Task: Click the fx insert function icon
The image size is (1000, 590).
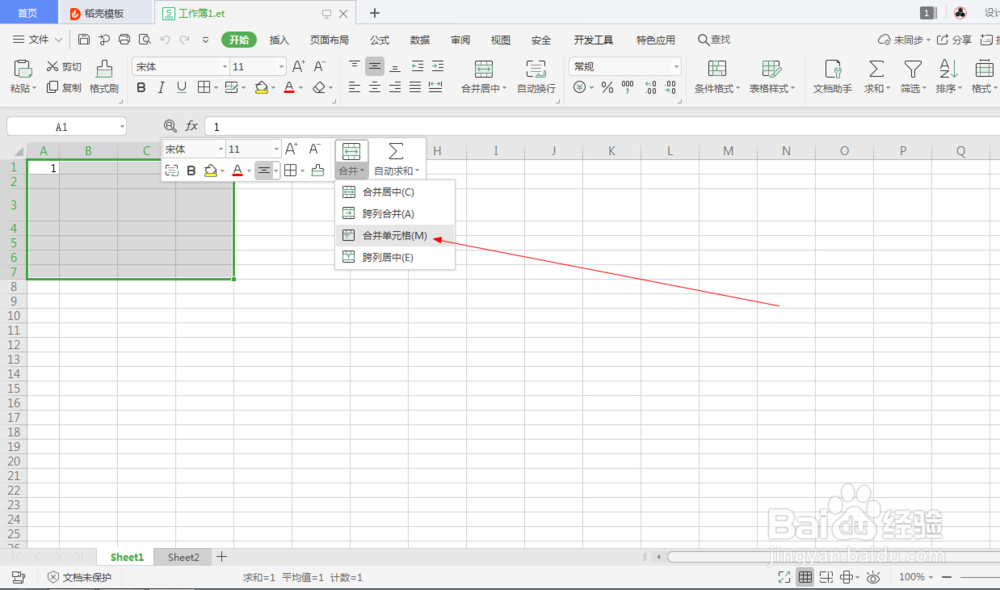Action: click(x=191, y=126)
